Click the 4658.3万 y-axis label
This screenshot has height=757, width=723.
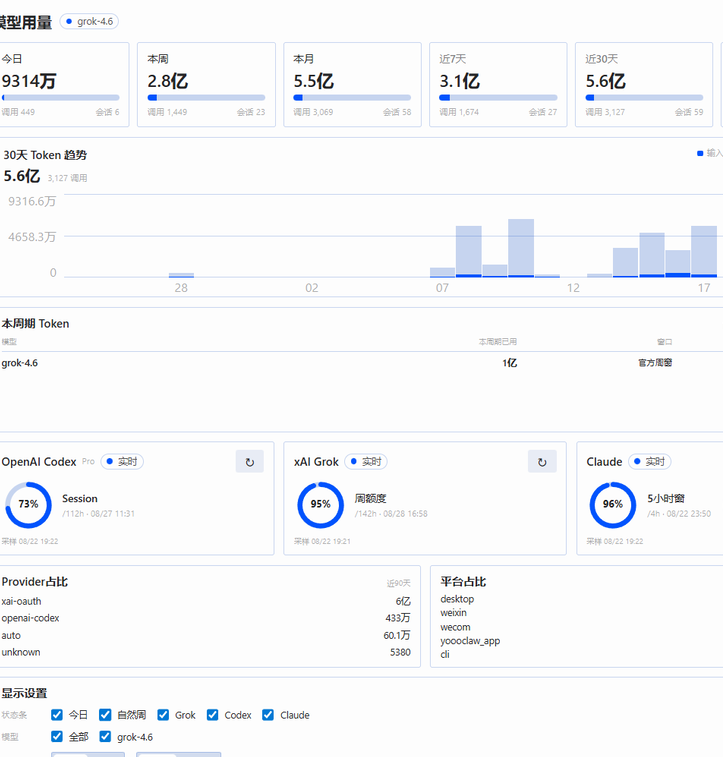pyautogui.click(x=32, y=237)
